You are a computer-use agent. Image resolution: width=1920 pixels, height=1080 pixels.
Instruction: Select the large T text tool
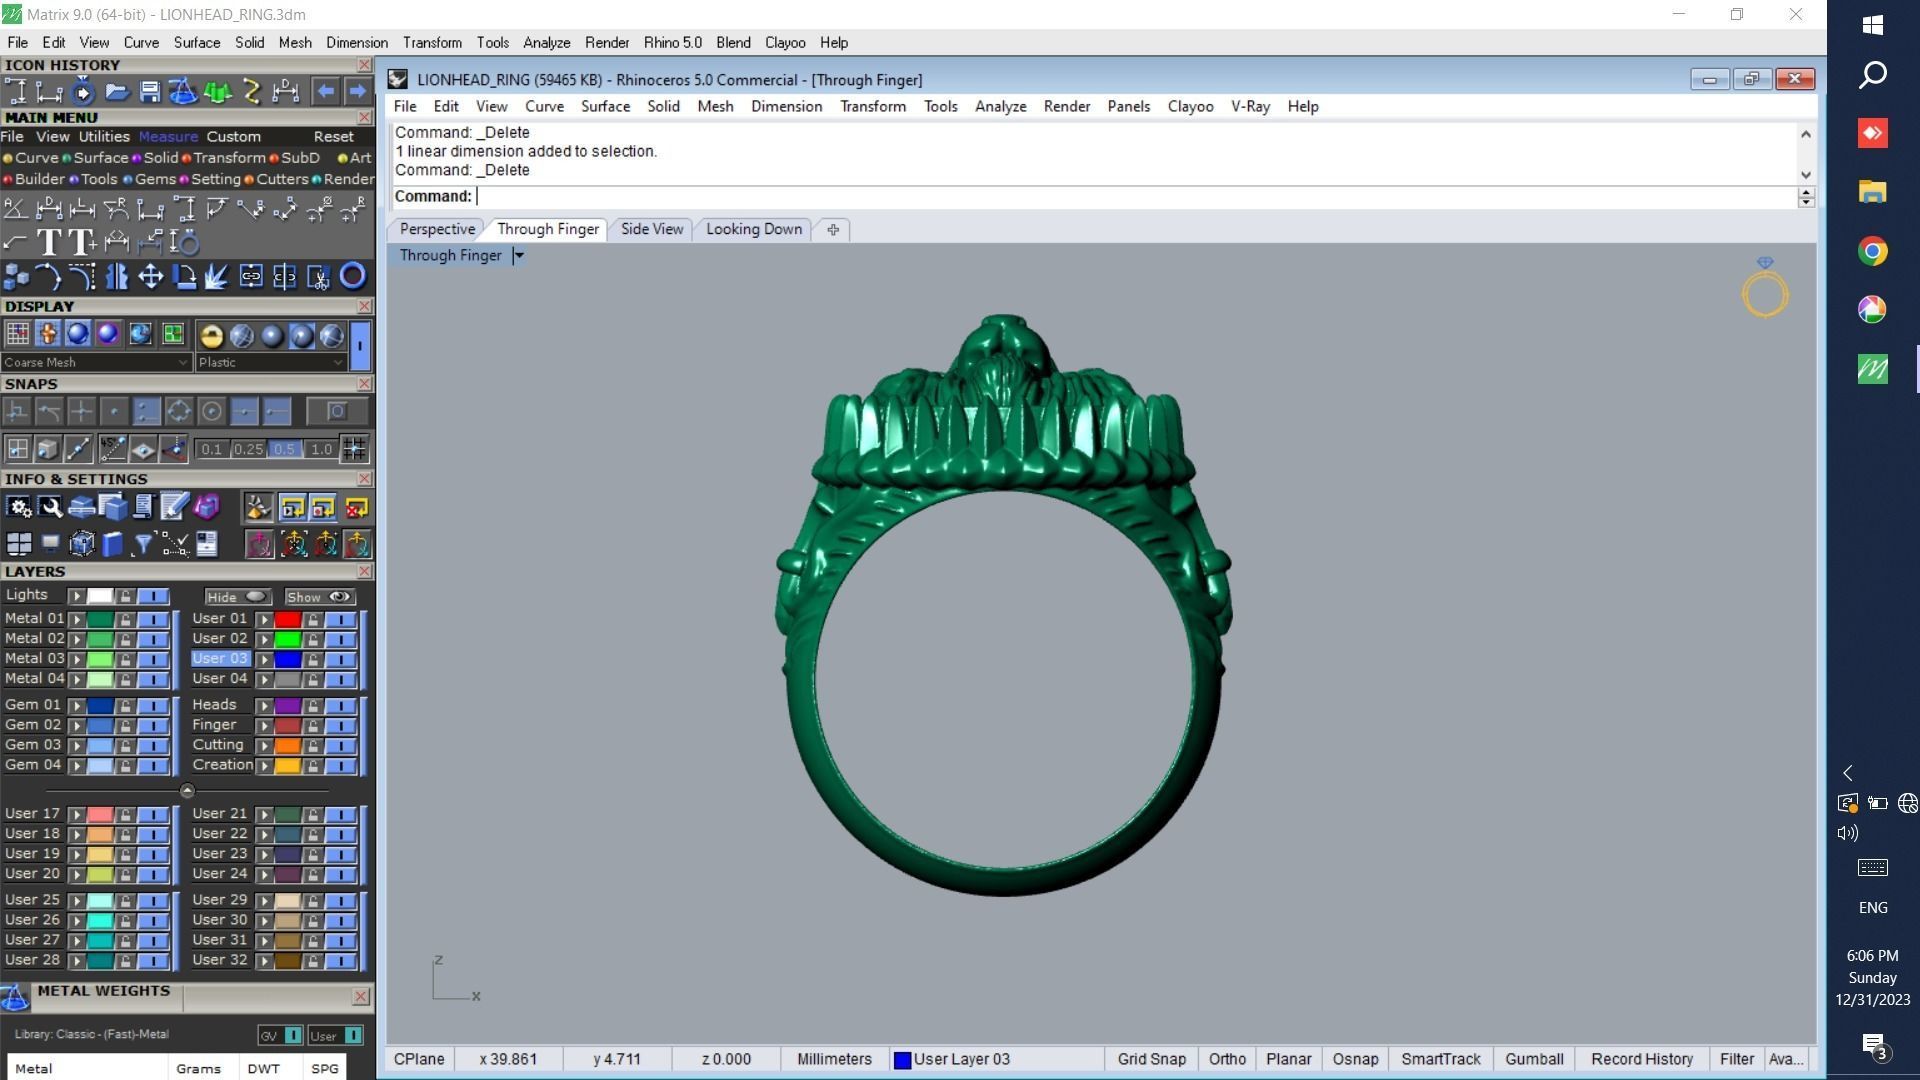48,242
